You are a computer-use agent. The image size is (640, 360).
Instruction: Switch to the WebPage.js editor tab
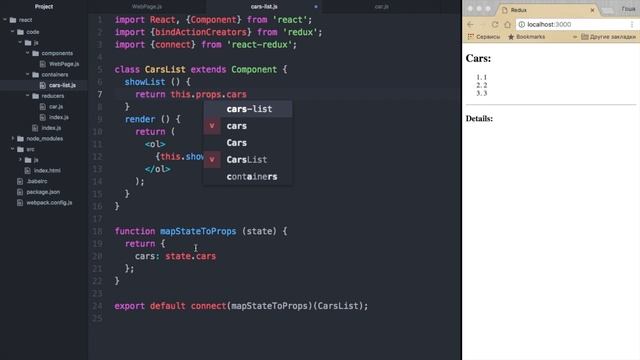pyautogui.click(x=147, y=7)
